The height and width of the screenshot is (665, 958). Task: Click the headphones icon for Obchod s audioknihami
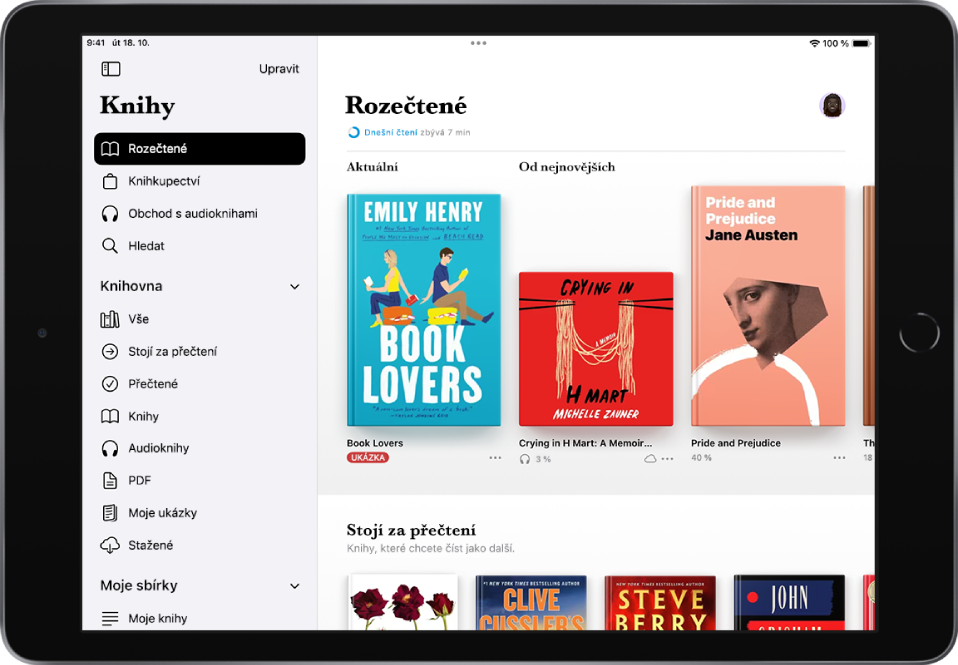point(110,214)
